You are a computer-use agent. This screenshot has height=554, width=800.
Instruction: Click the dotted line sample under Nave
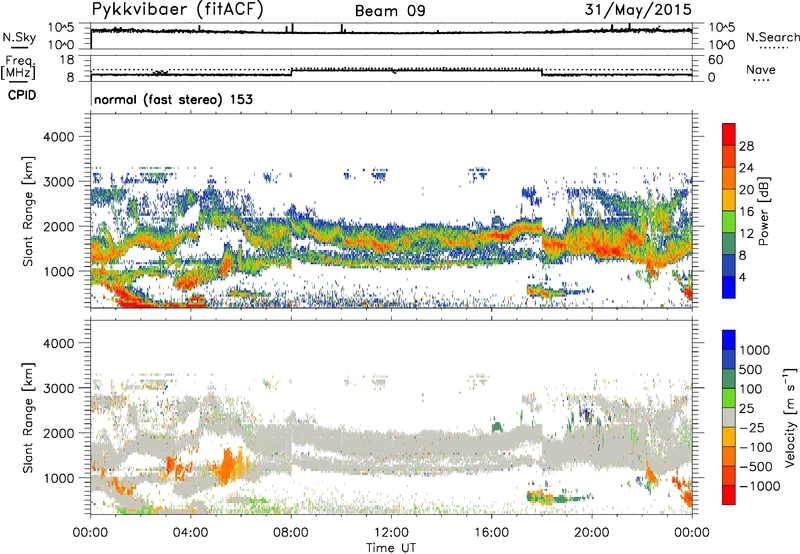coord(762,81)
